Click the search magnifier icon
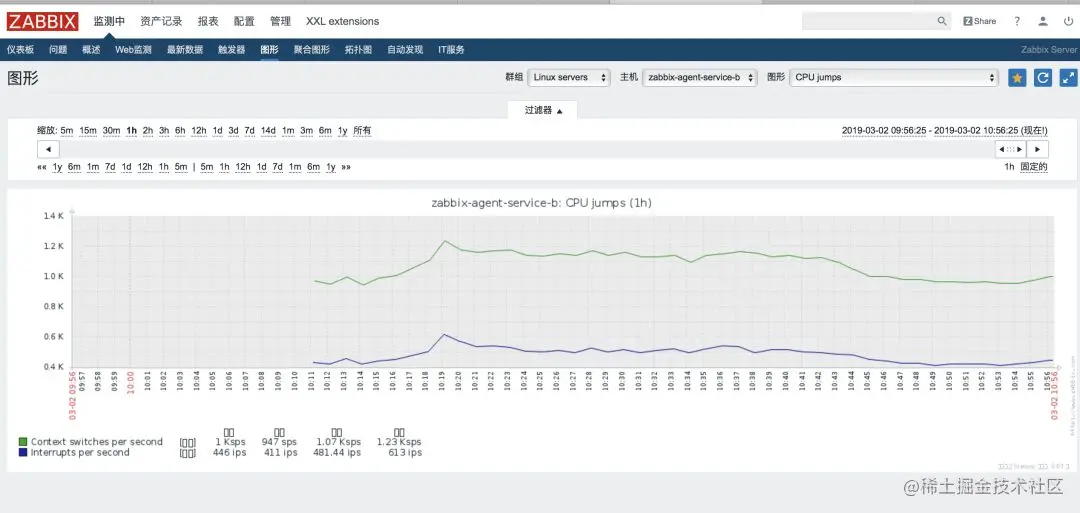 point(942,21)
